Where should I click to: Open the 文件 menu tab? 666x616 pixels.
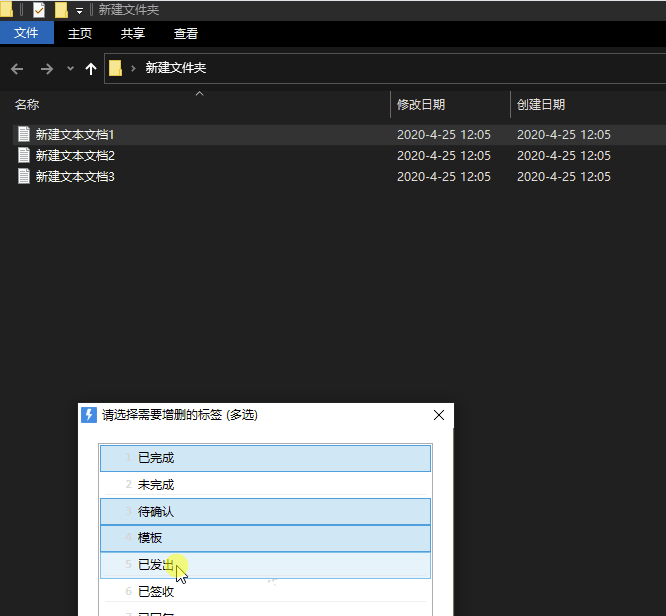click(26, 33)
